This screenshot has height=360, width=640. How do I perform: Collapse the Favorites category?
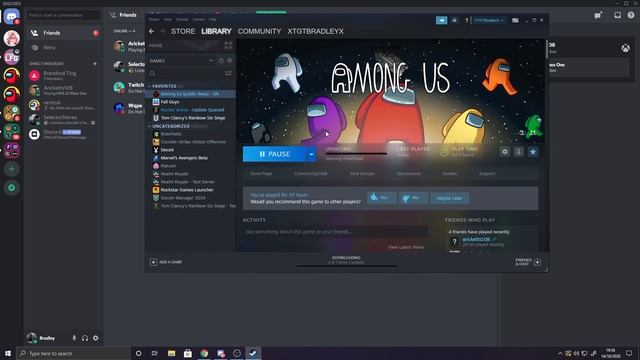149,86
